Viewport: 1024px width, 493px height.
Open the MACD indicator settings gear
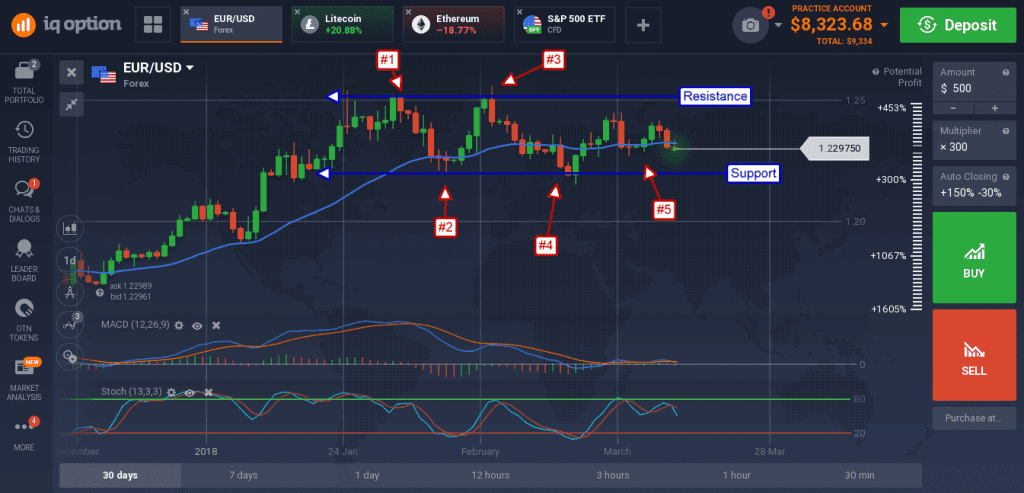[179, 325]
